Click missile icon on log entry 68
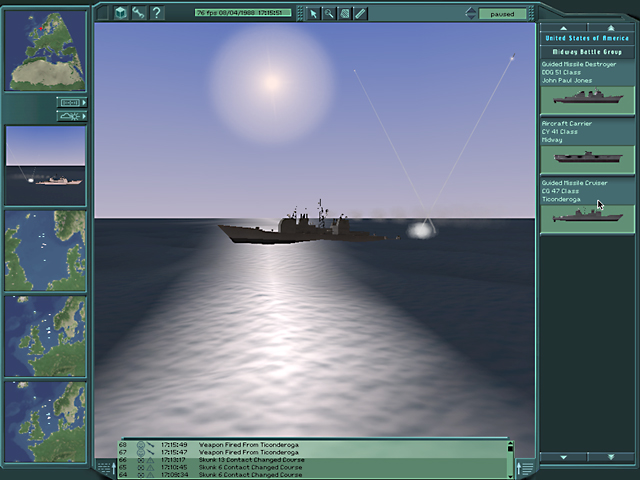This screenshot has width=640, height=480. click(x=150, y=444)
